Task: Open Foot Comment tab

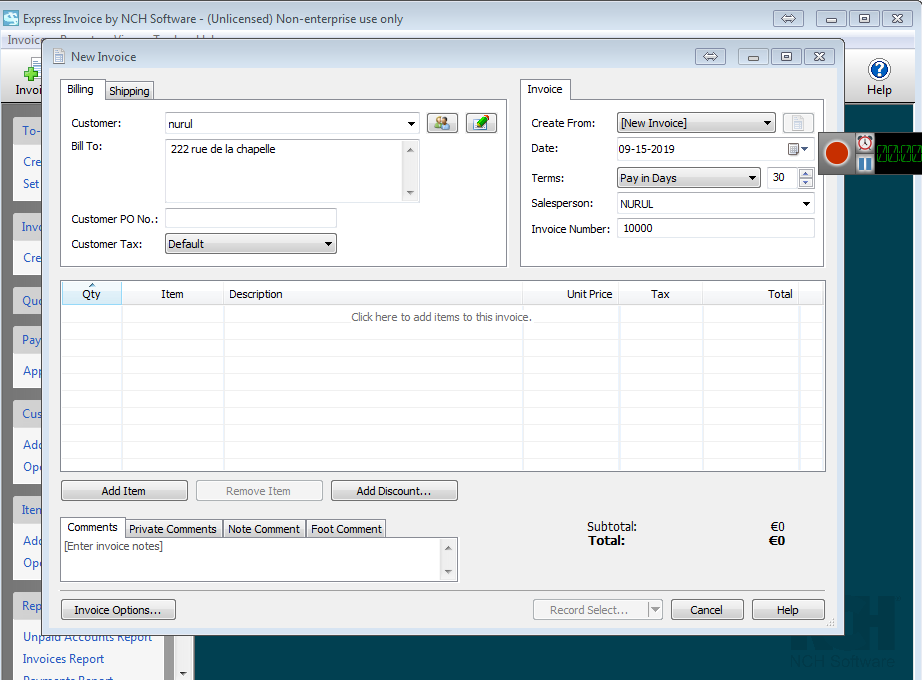Action: 346,529
